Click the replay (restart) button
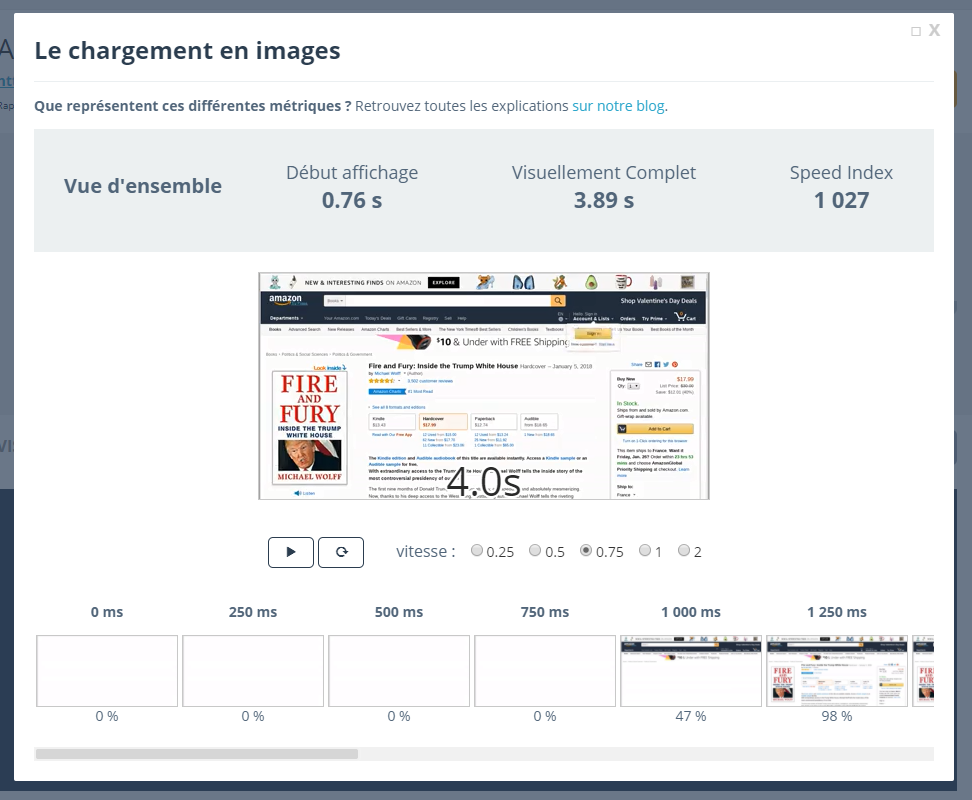 pyautogui.click(x=341, y=552)
